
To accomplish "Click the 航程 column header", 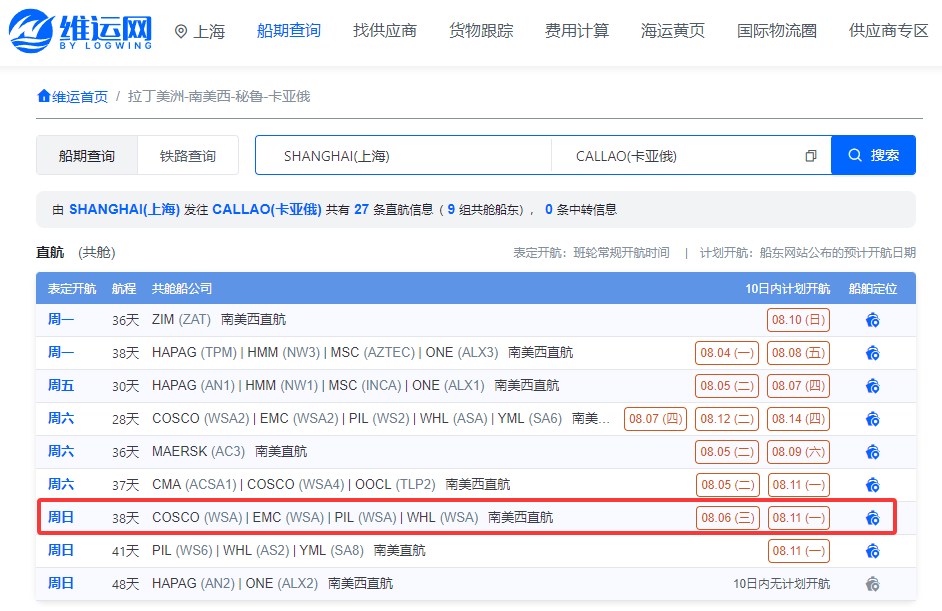I will pyautogui.click(x=124, y=288).
